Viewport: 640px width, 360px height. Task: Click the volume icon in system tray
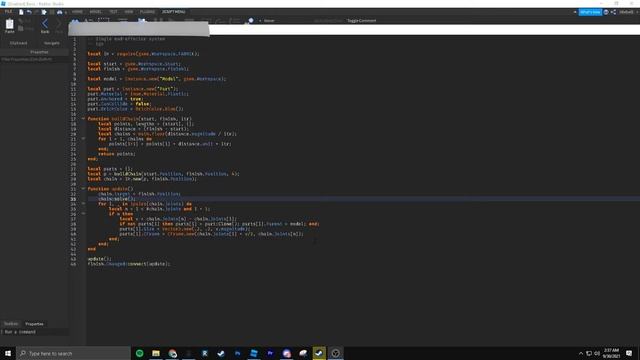coord(597,353)
